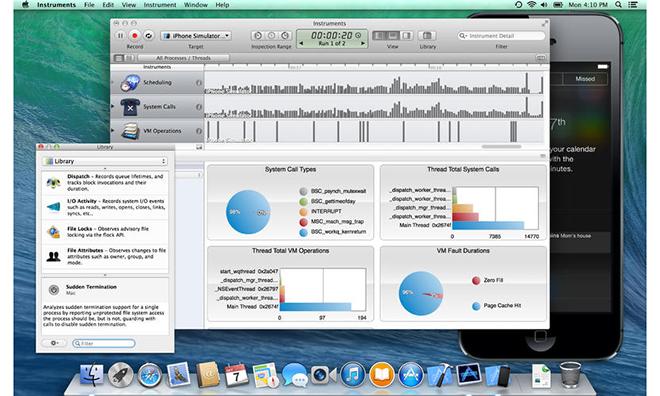Expand the VM Operations instrument row
Screen dimensions: 660x396
click(x=113, y=130)
